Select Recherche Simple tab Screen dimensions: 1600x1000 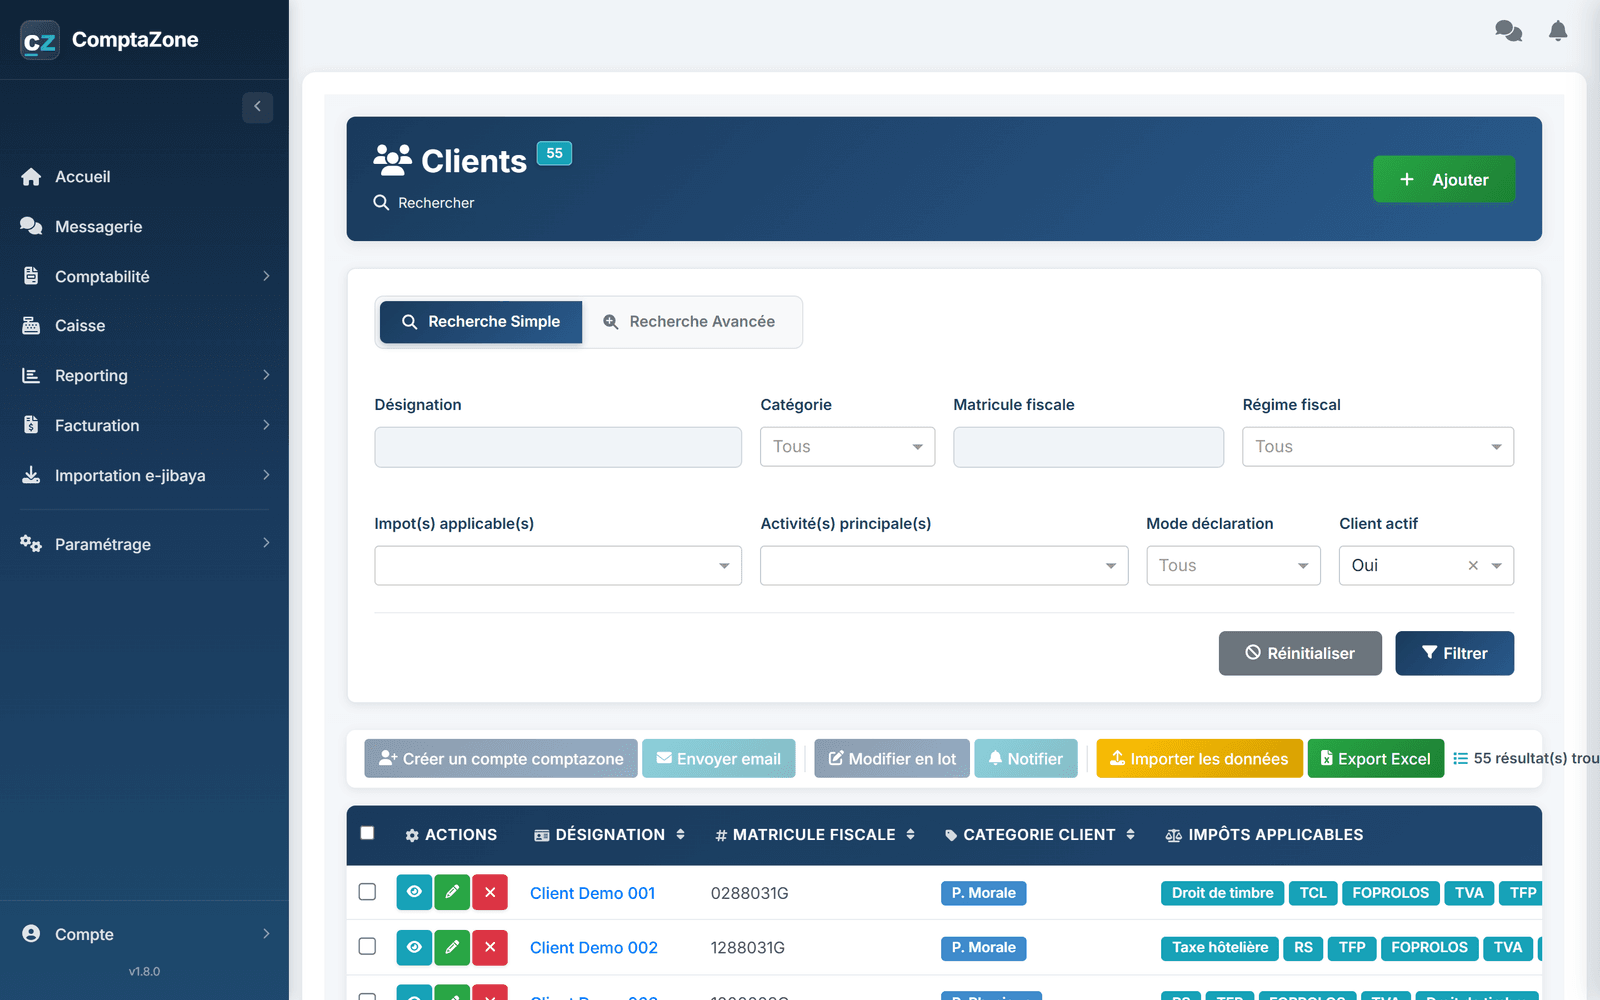coord(481,322)
